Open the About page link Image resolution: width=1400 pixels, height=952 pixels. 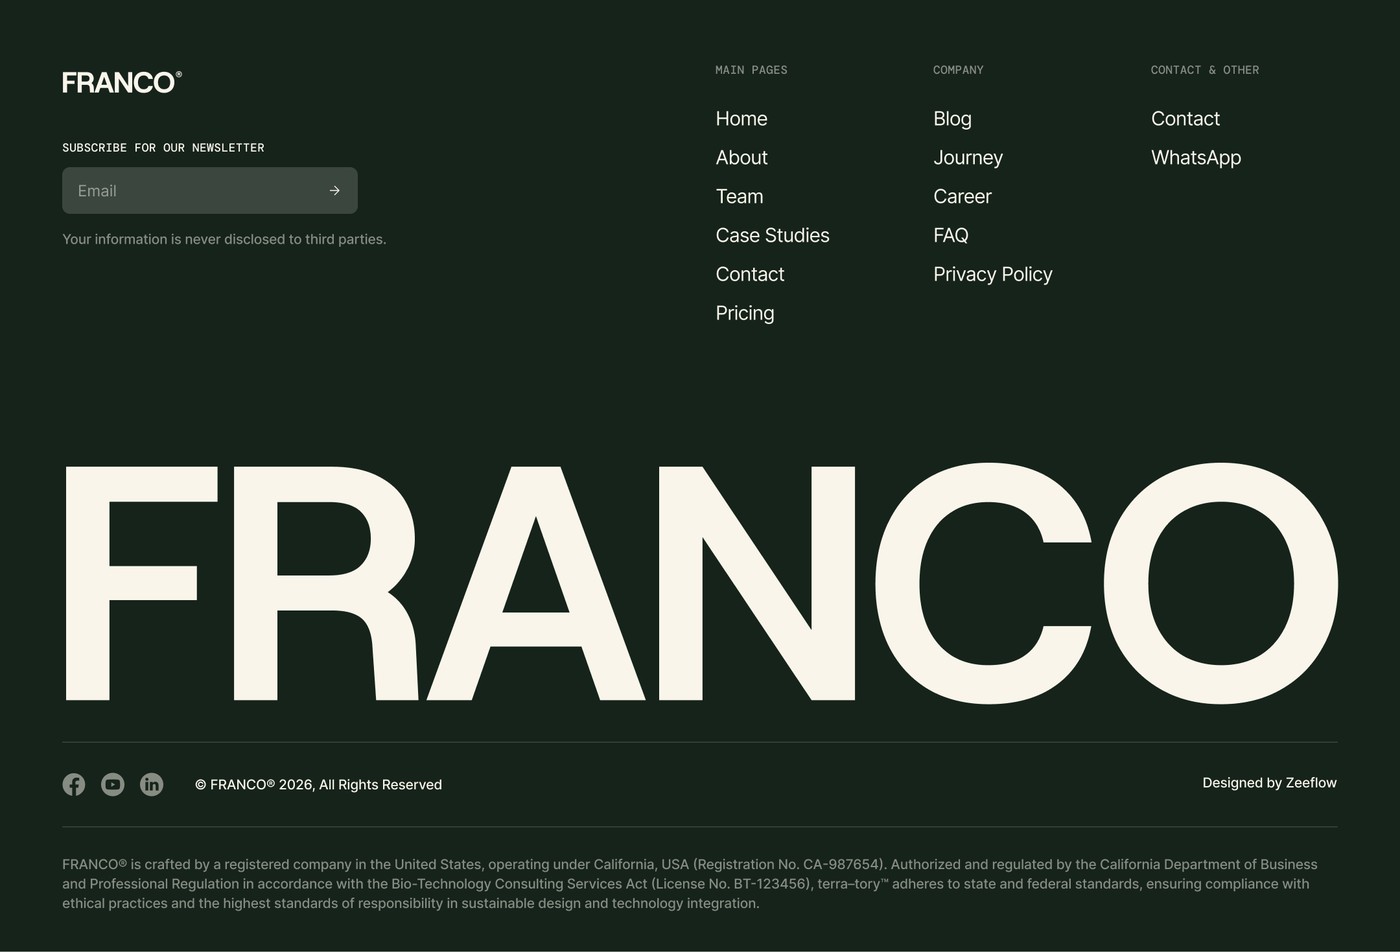coord(742,158)
